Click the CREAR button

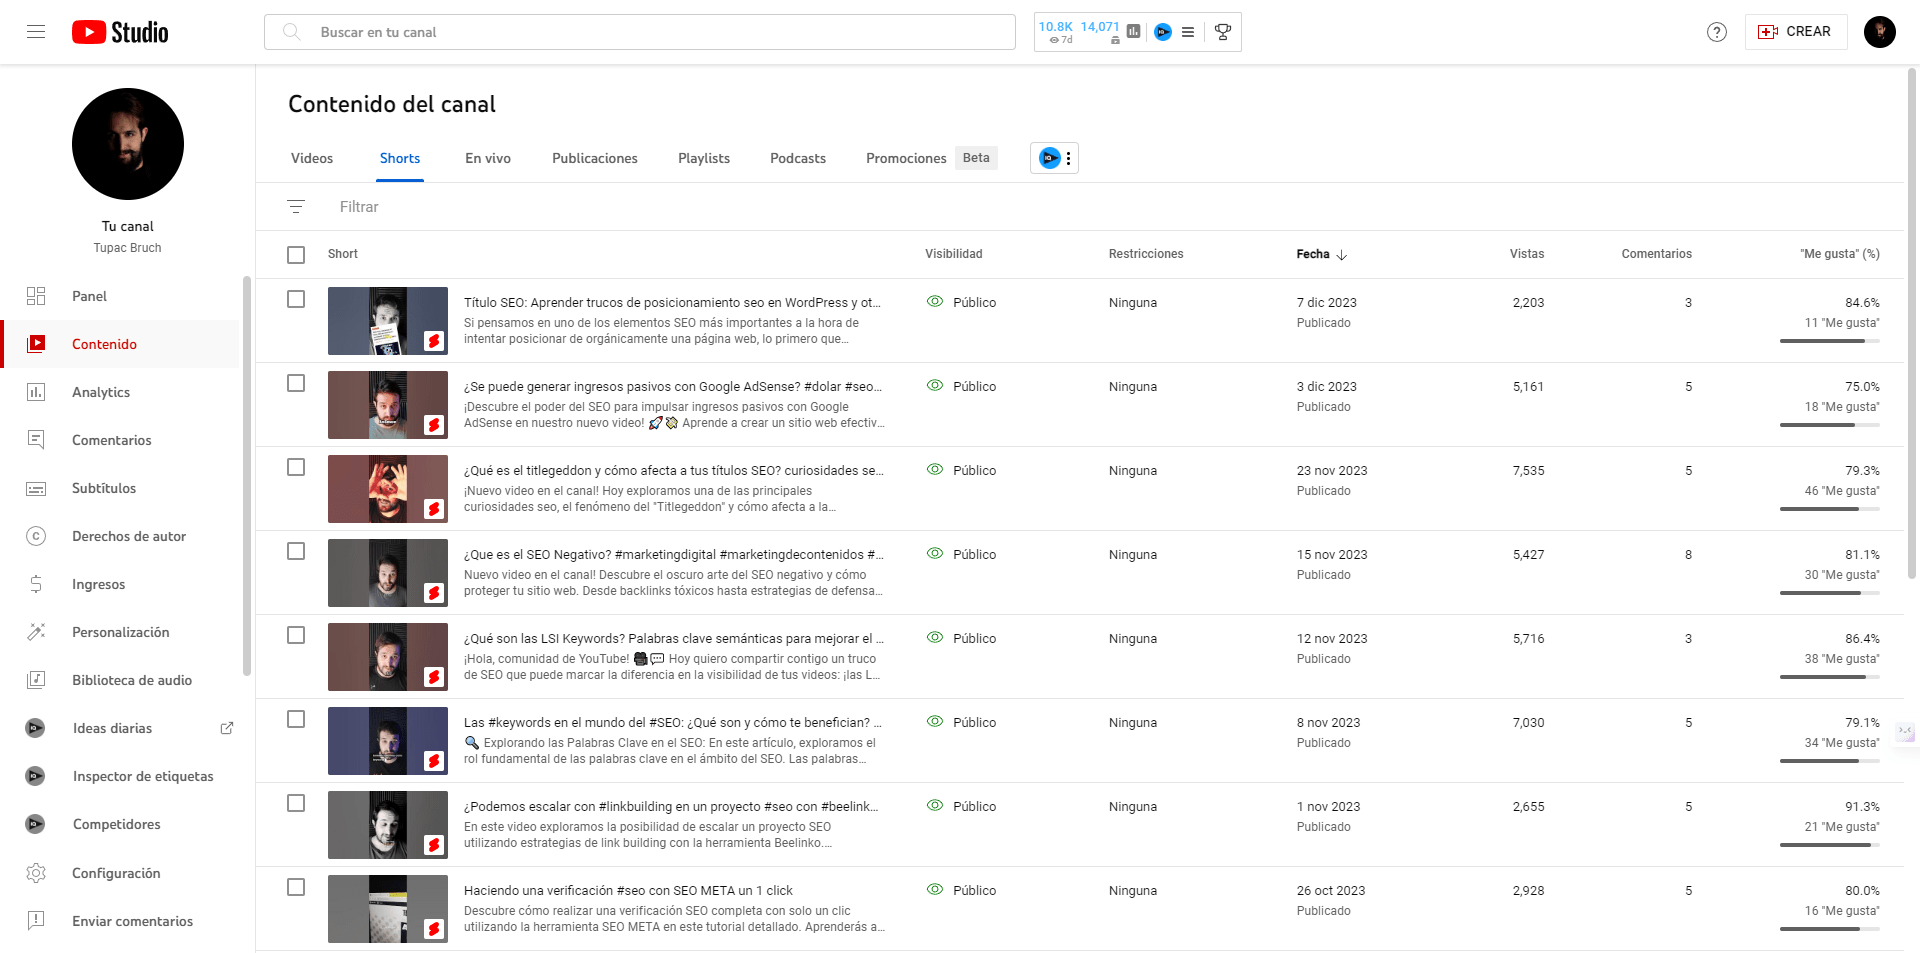click(x=1796, y=31)
